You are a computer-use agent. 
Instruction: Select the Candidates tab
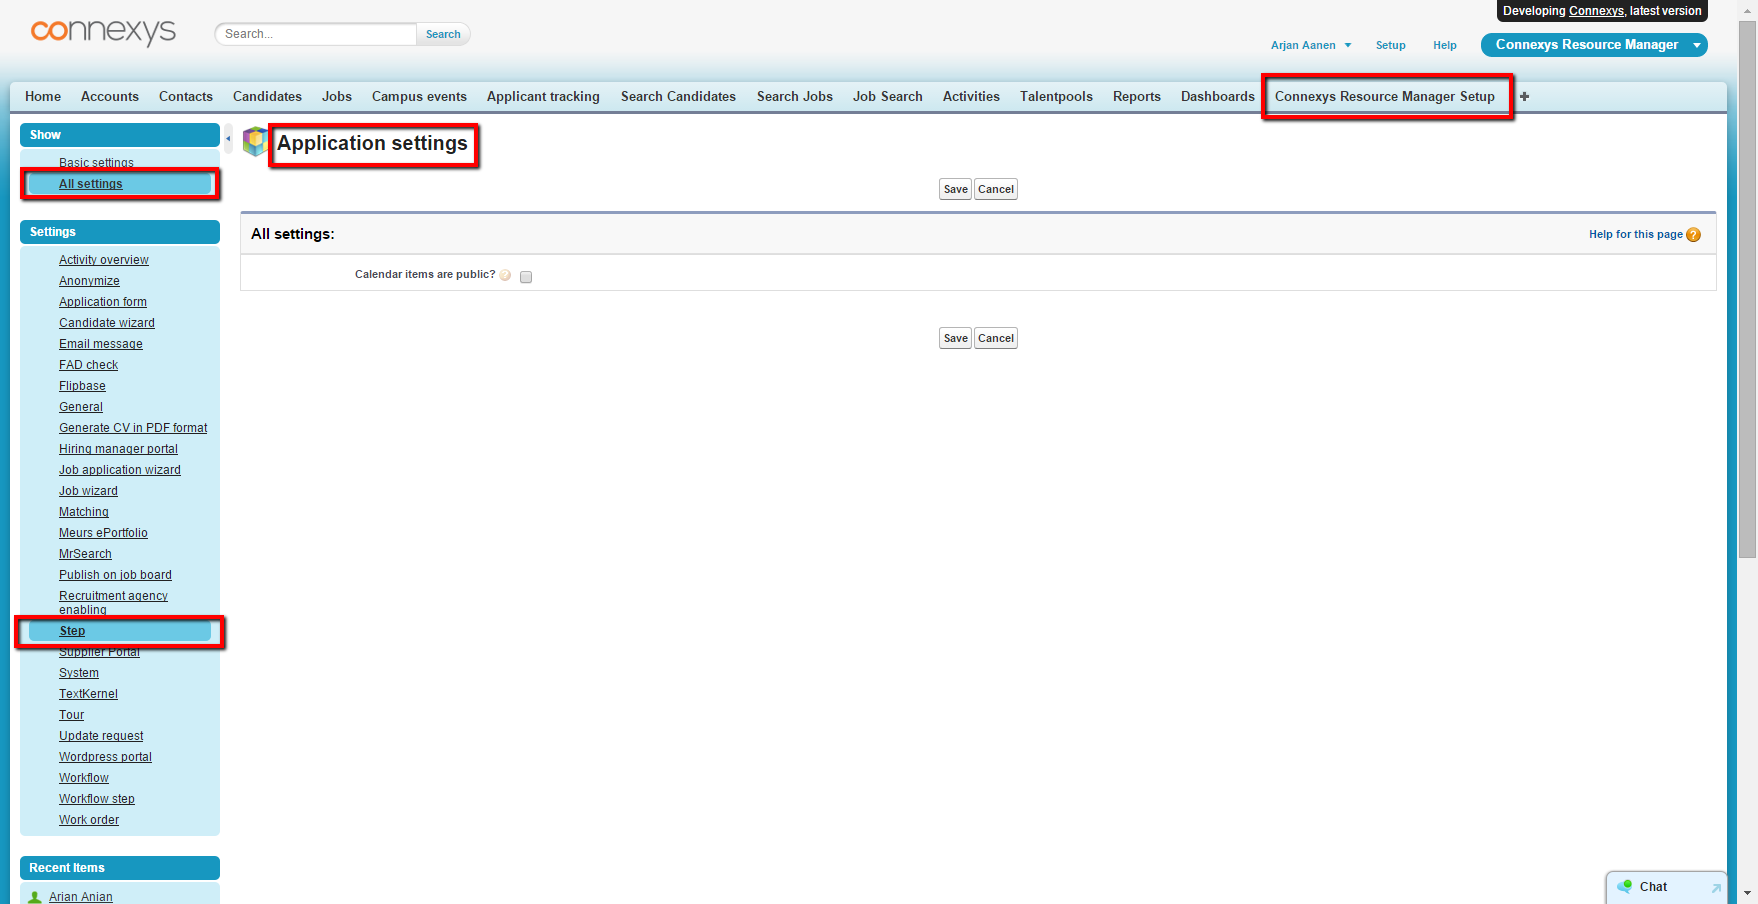pos(267,97)
